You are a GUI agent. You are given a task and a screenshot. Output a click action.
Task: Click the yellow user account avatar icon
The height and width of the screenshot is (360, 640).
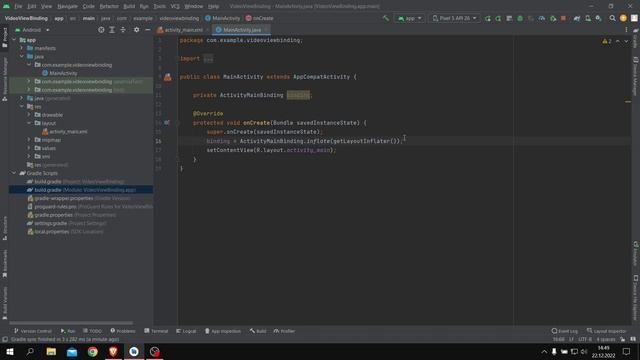[x=623, y=18]
